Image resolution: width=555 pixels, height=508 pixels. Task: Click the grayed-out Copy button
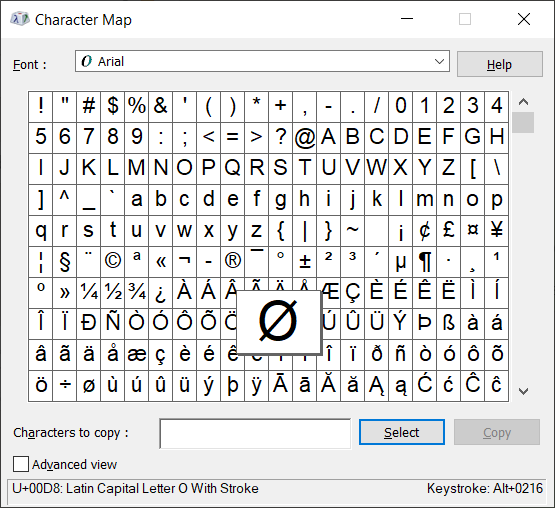(497, 432)
